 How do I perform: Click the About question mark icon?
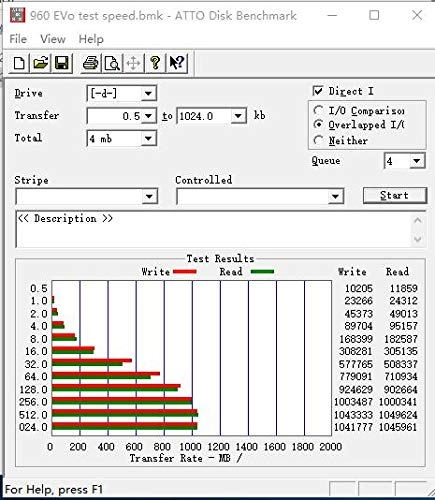(155, 63)
